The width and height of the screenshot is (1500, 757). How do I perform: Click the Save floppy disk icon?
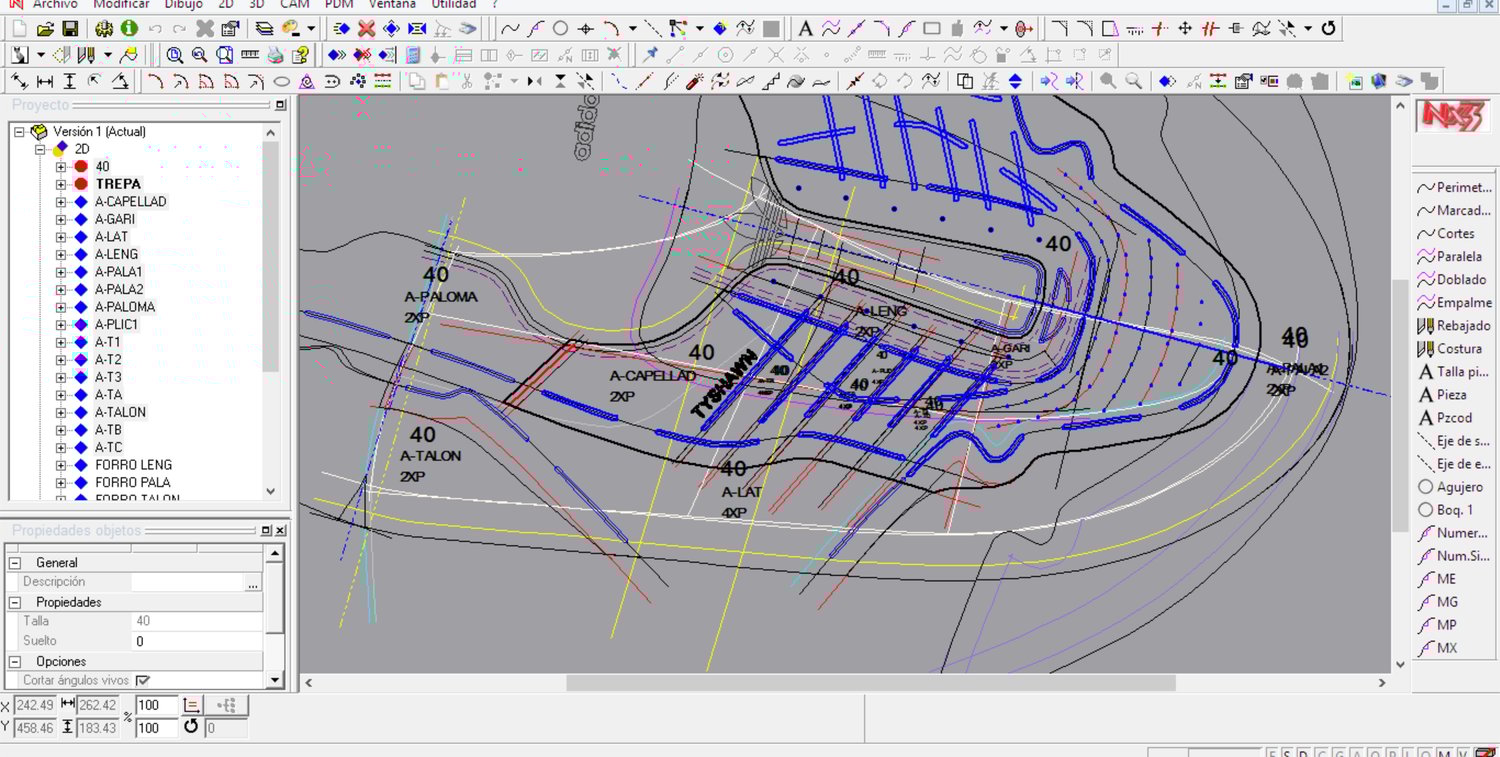(x=70, y=29)
